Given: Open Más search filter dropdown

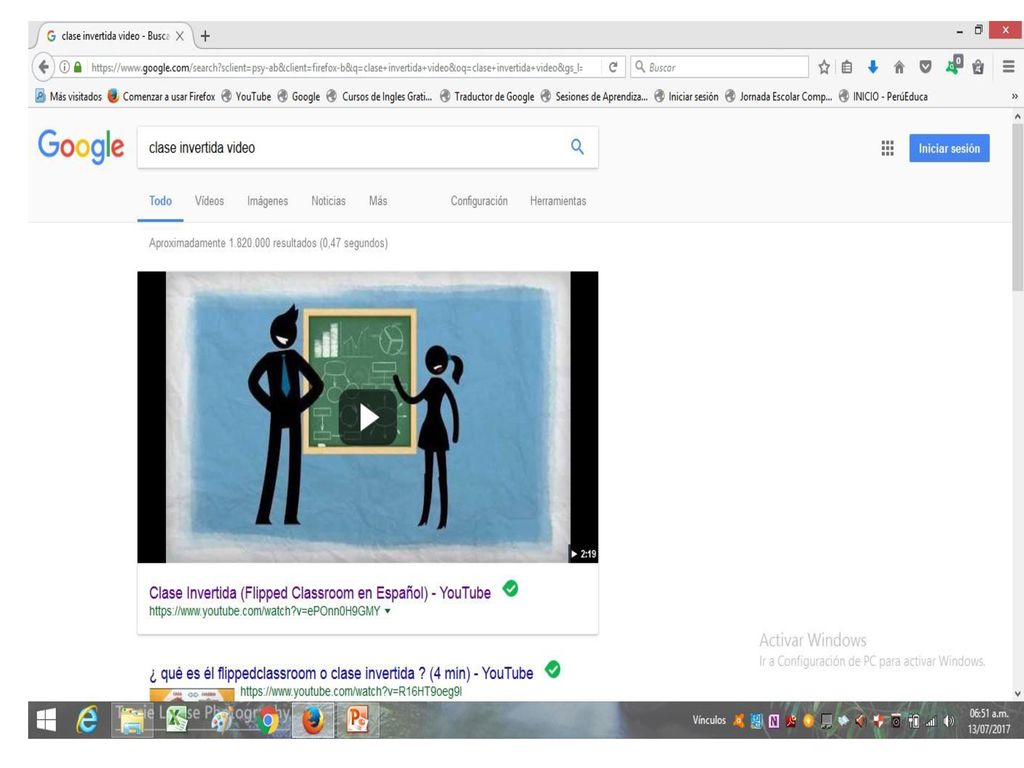Looking at the screenshot, I should coord(377,201).
